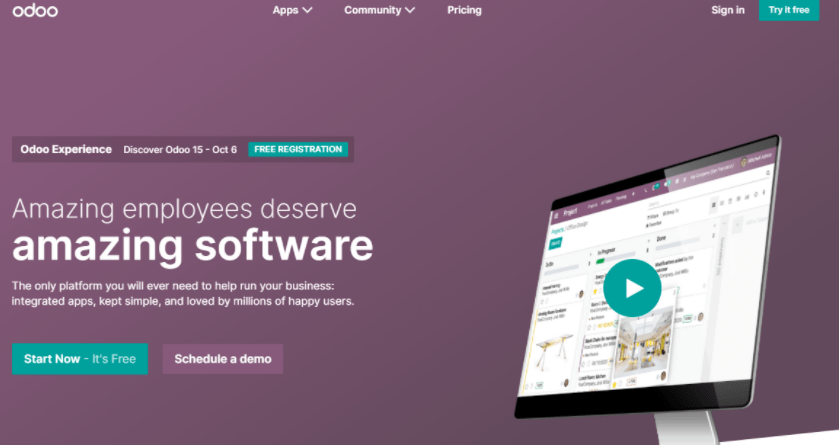Click the FREE REGISTRATION badge

(x=298, y=149)
